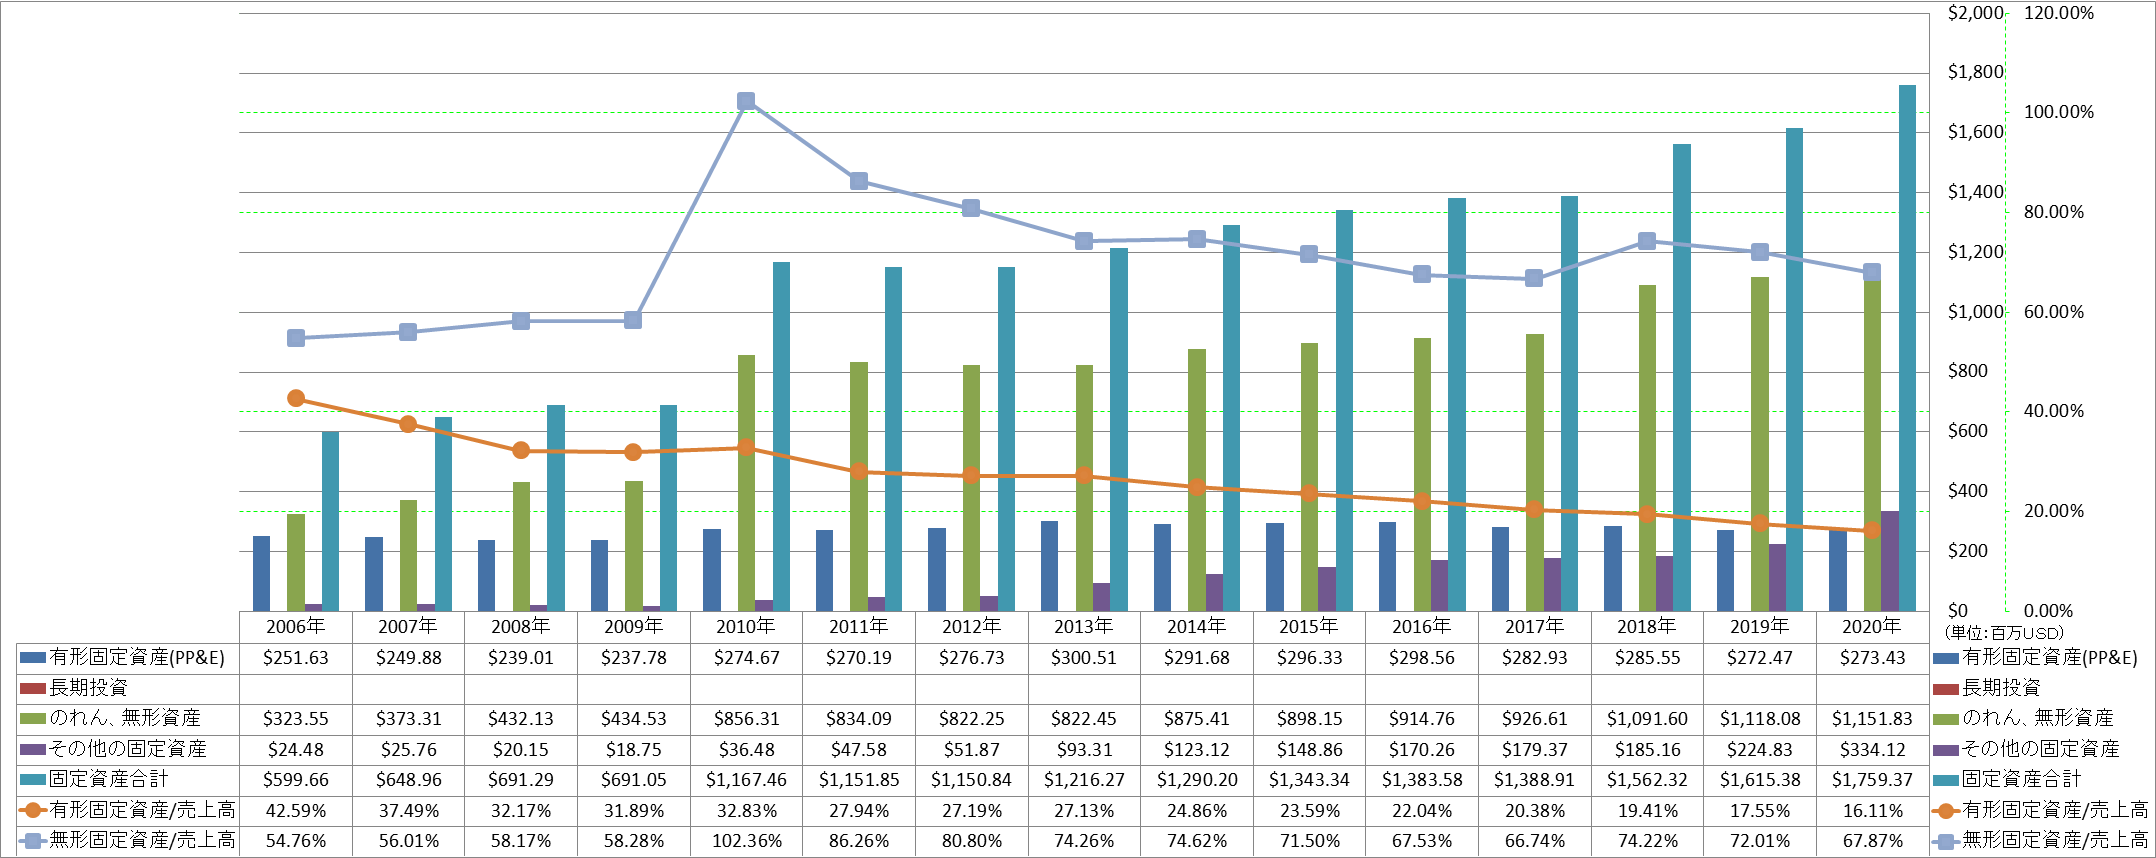Click the 120.00% axis label
This screenshot has height=858, width=2156.
(x=2059, y=13)
